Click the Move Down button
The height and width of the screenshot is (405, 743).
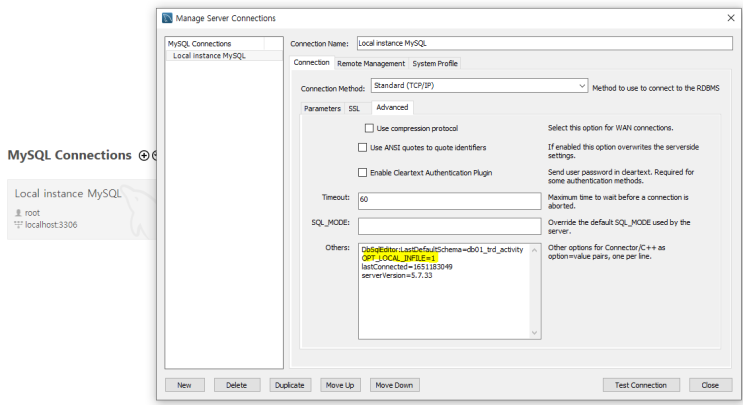pyautogui.click(x=394, y=385)
